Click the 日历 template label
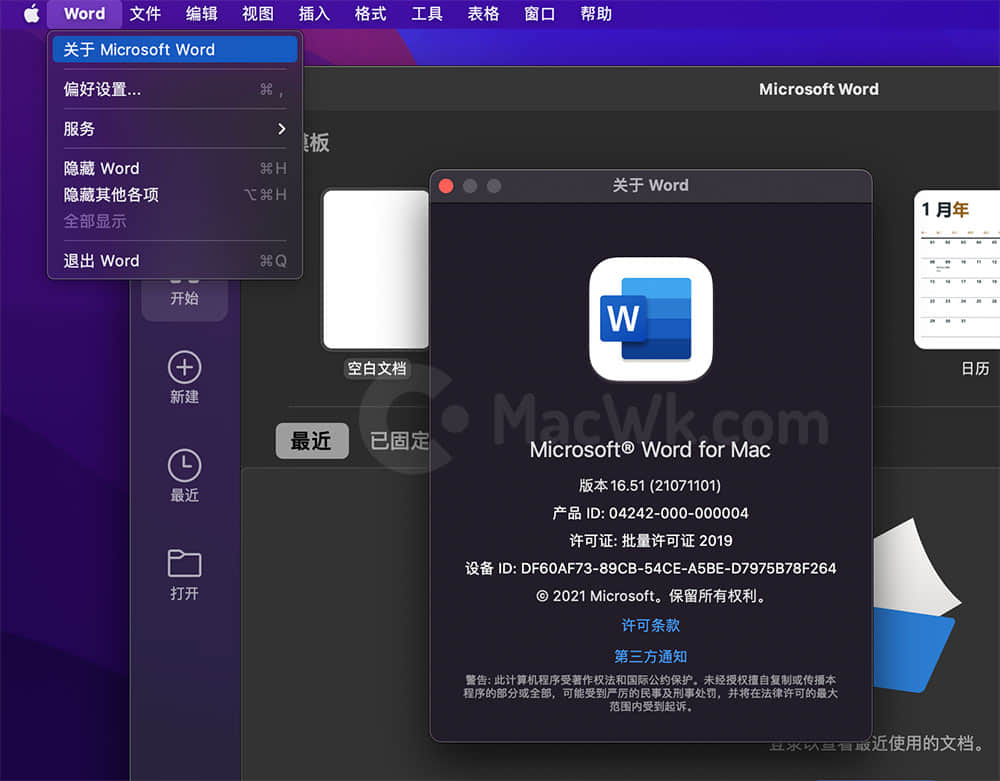The image size is (1000, 781). pyautogui.click(x=975, y=369)
